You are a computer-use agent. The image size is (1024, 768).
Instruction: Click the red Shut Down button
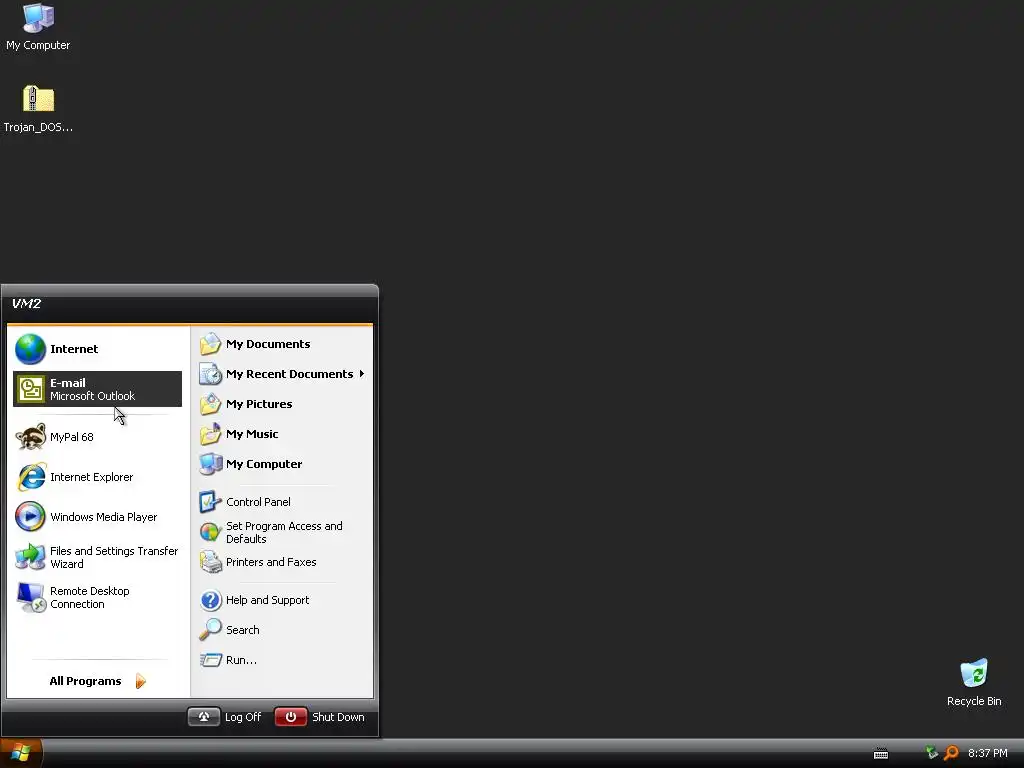click(x=291, y=717)
